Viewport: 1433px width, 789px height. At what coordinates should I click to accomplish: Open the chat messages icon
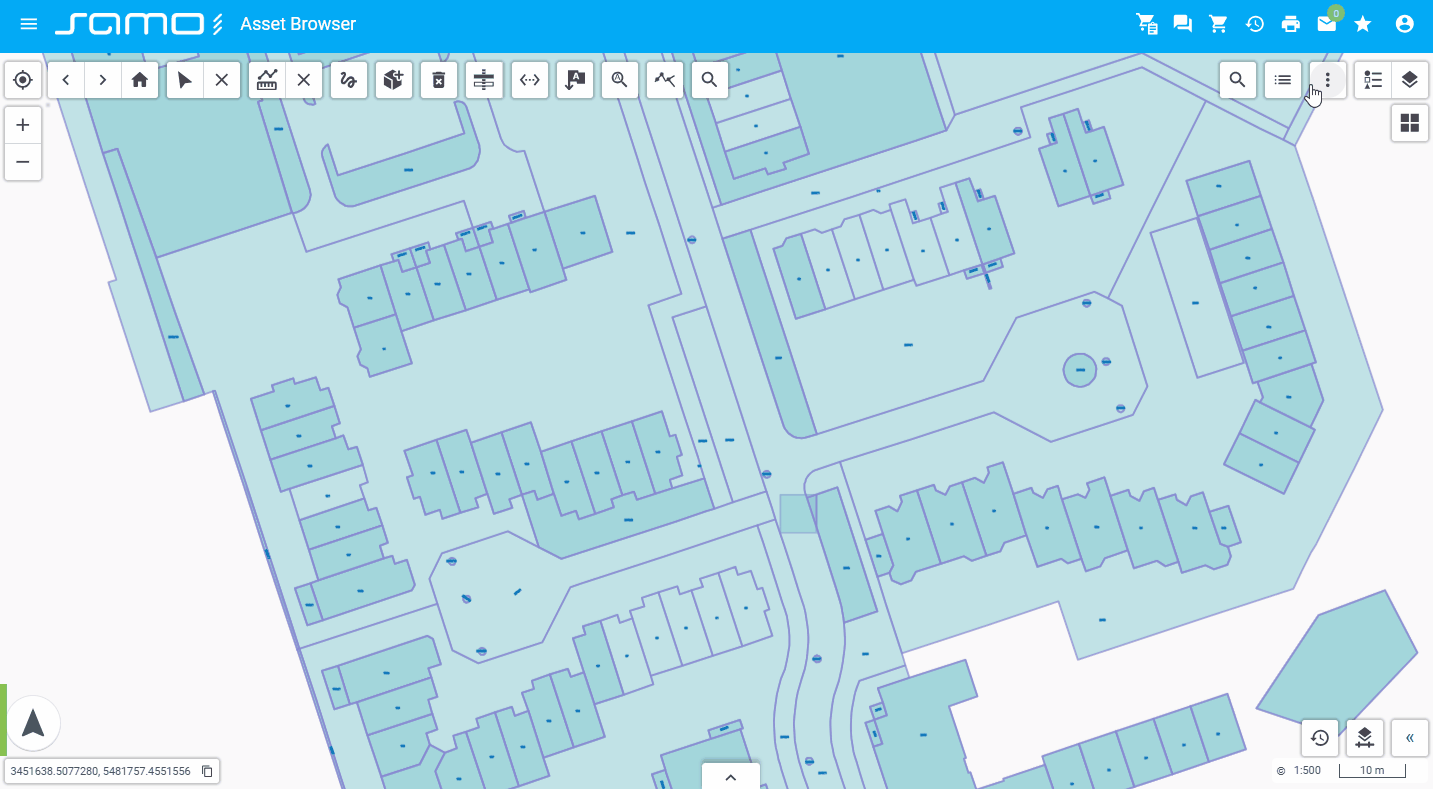click(1183, 24)
